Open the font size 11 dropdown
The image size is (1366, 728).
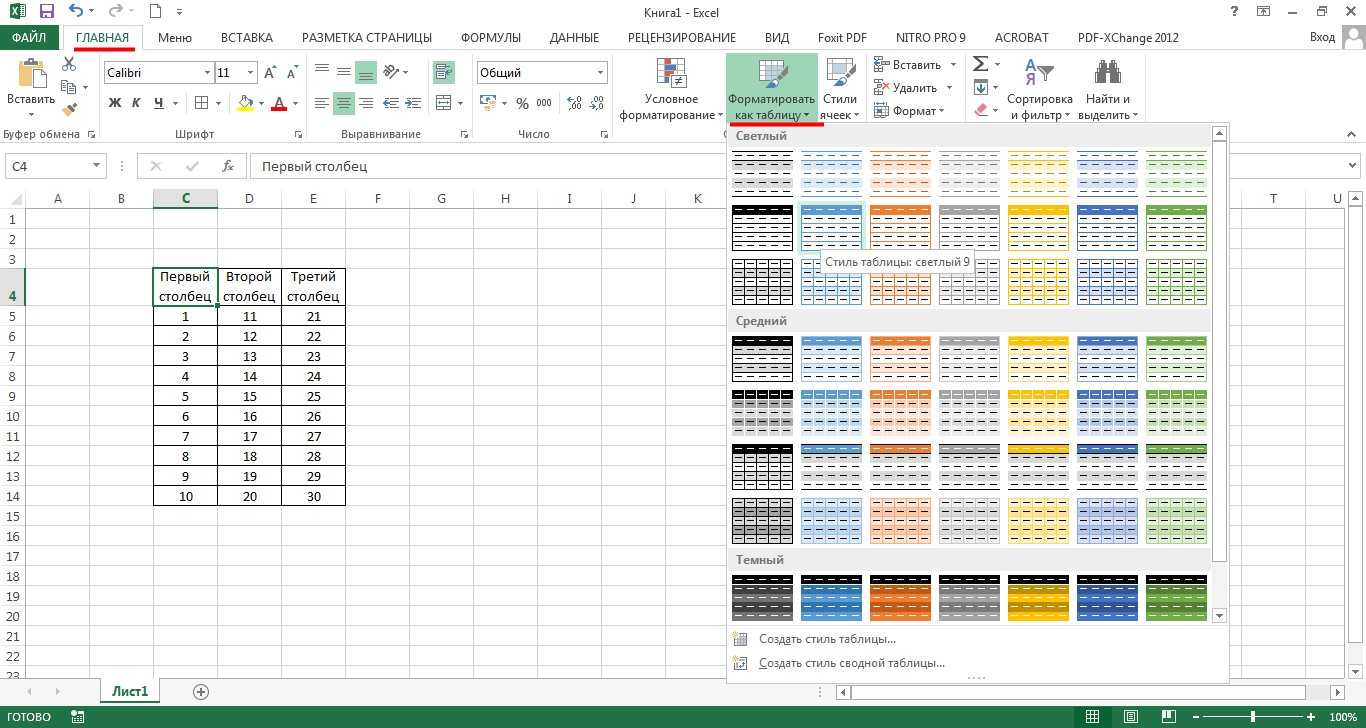point(250,73)
